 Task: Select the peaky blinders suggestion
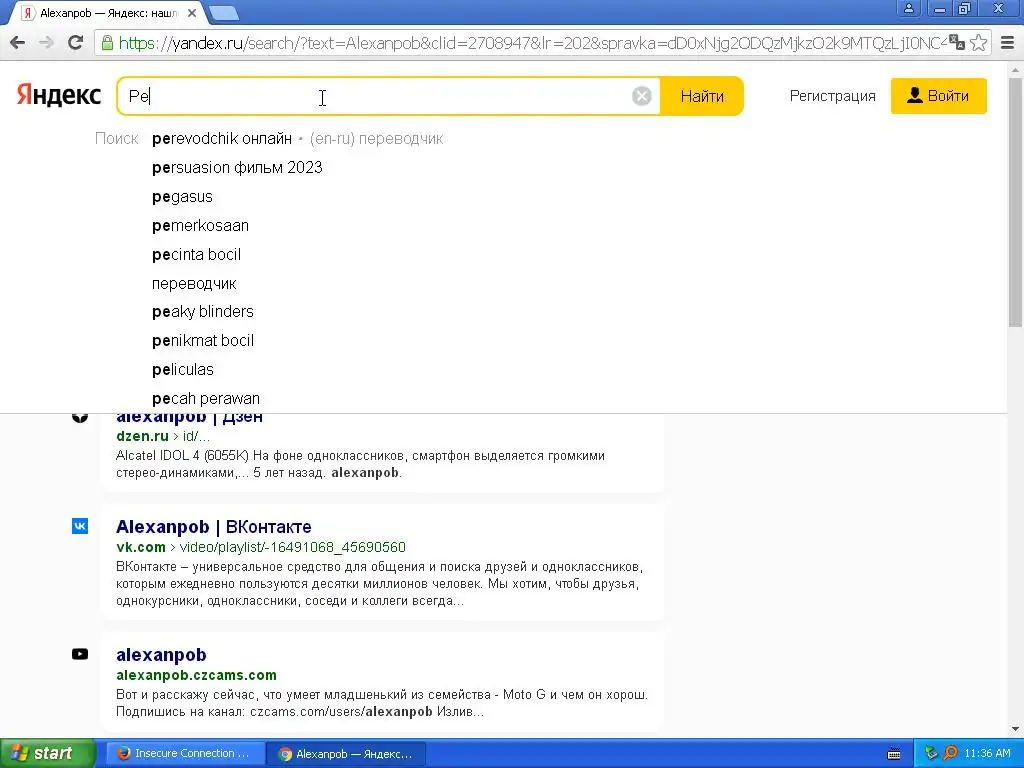pyautogui.click(x=202, y=312)
